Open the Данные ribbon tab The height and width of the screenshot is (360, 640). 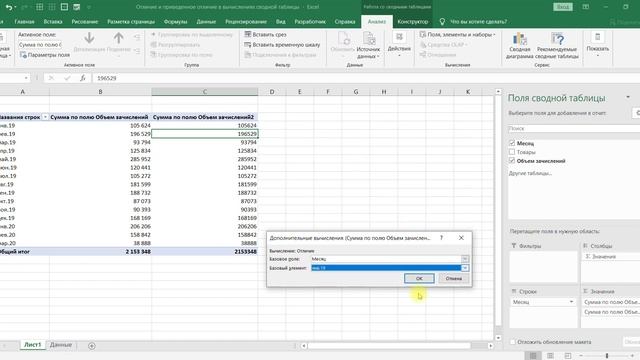click(206, 22)
